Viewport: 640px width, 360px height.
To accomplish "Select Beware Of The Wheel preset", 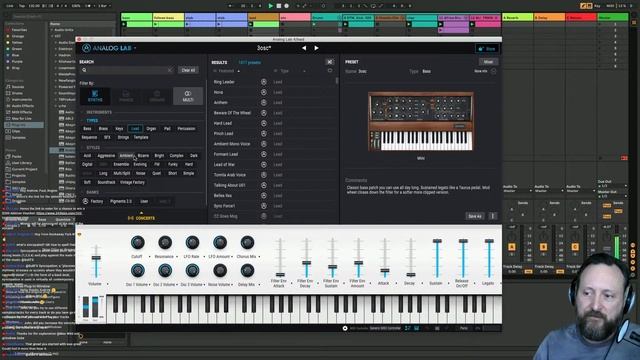I will 232,113.
